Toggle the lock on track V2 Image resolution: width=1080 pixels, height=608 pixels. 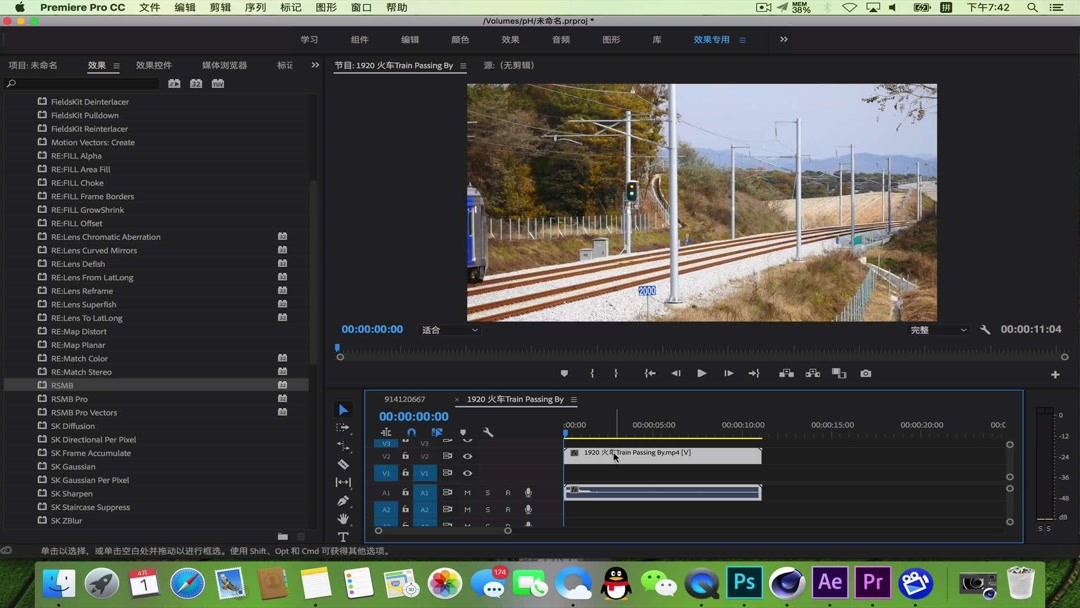[405, 456]
